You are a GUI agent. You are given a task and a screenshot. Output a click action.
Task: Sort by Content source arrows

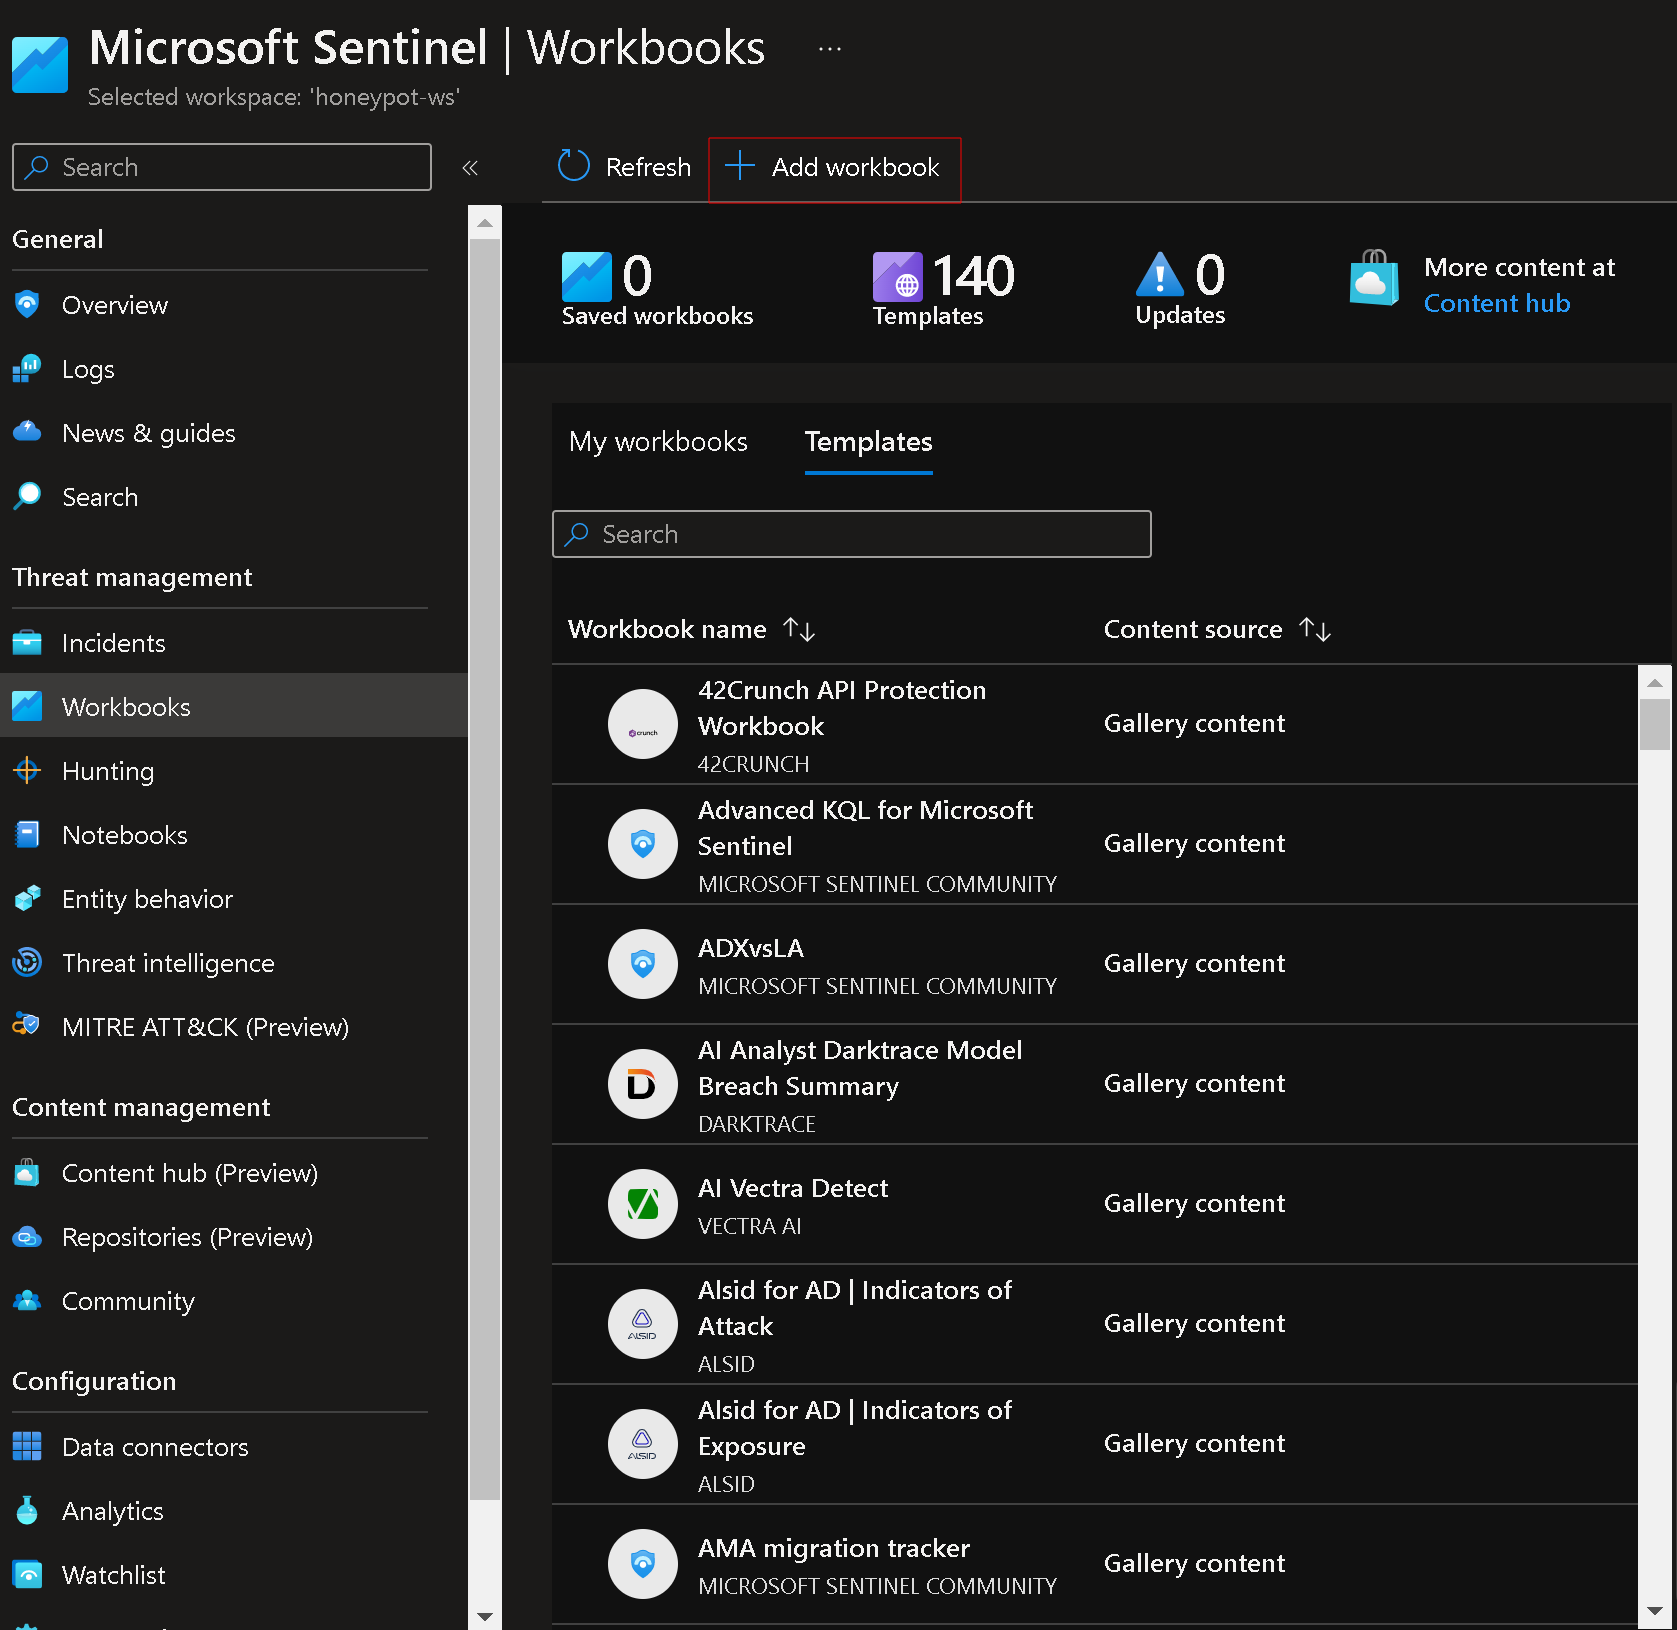(x=1315, y=629)
